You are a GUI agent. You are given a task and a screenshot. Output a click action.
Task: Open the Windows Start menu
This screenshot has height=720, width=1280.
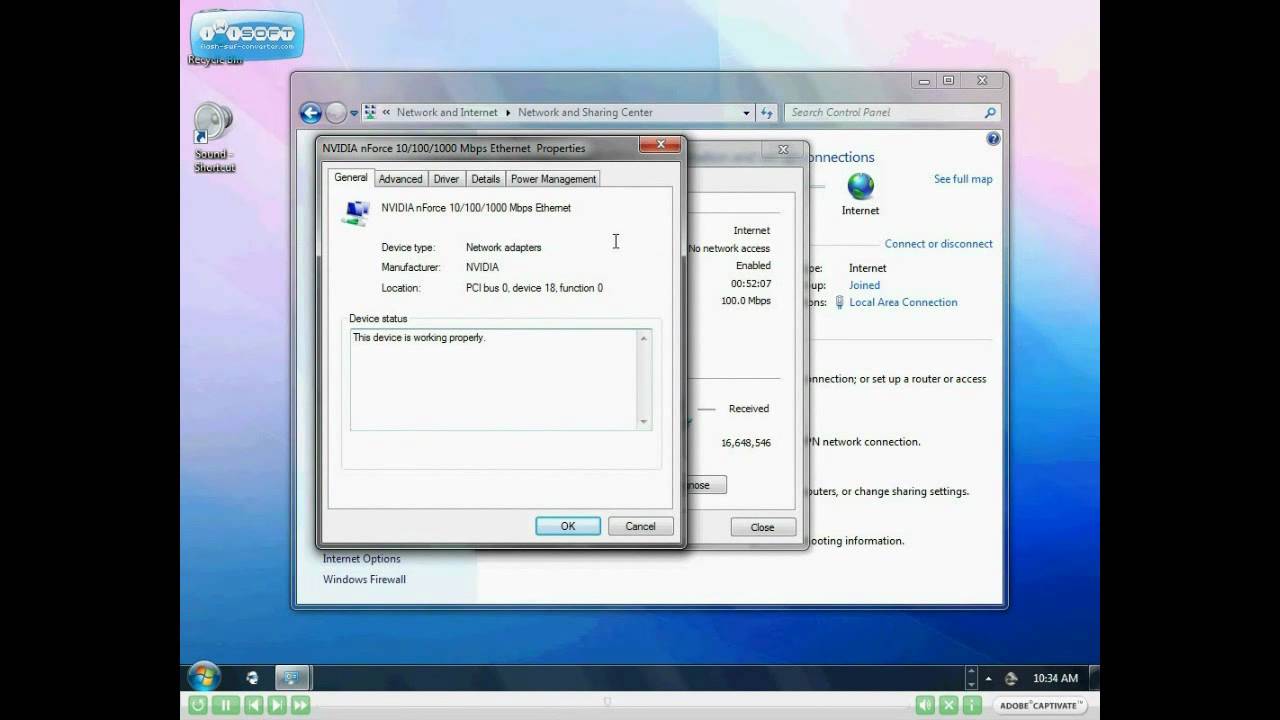203,677
